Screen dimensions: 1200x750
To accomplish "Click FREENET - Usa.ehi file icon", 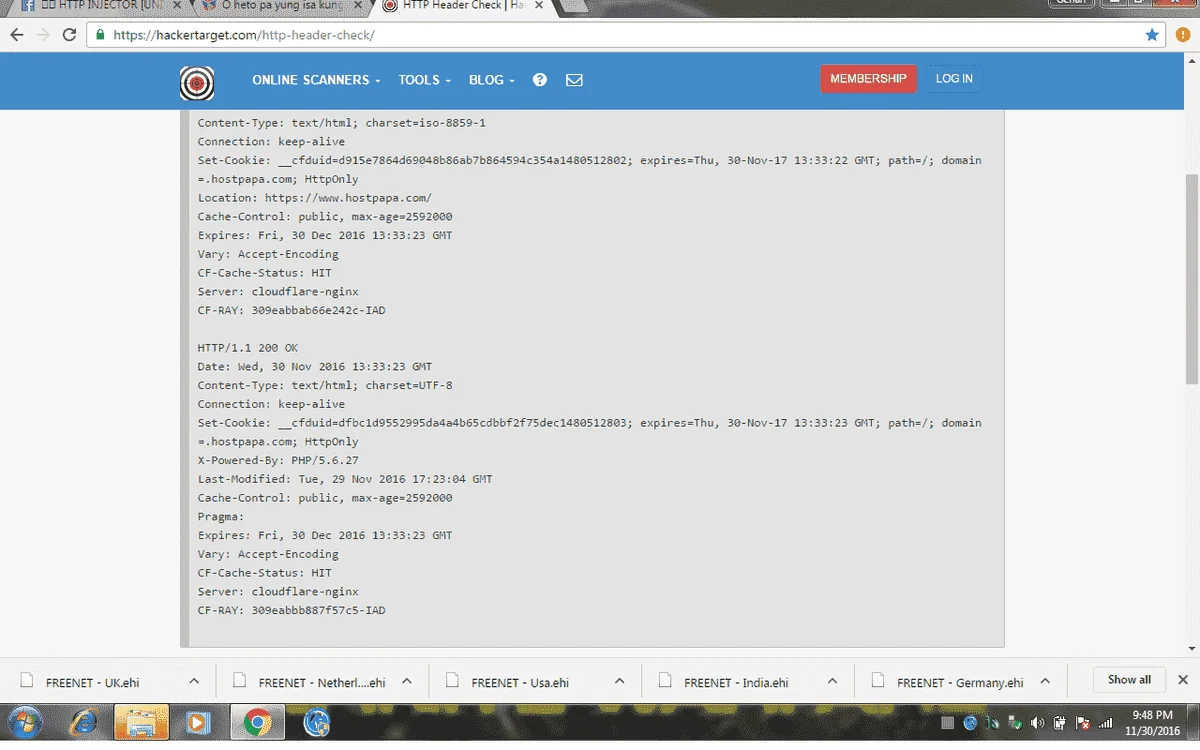I will click(x=453, y=681).
